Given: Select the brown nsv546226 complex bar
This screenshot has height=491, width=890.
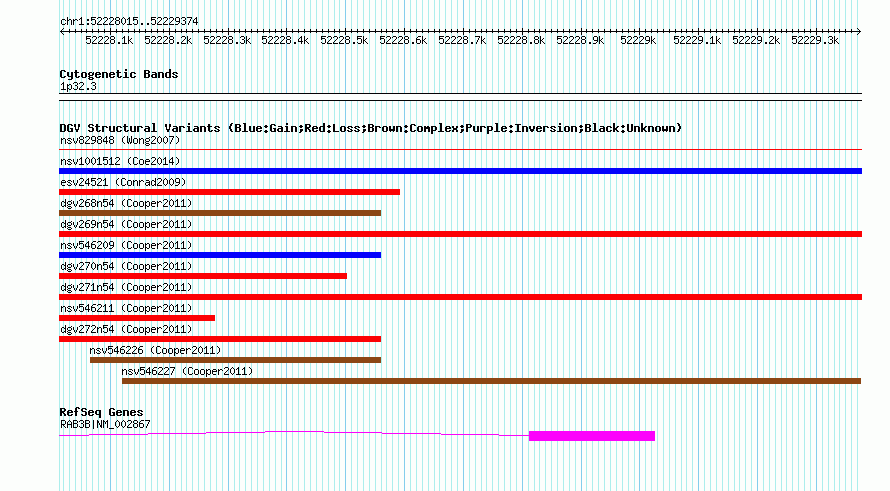Looking at the screenshot, I should tap(236, 360).
